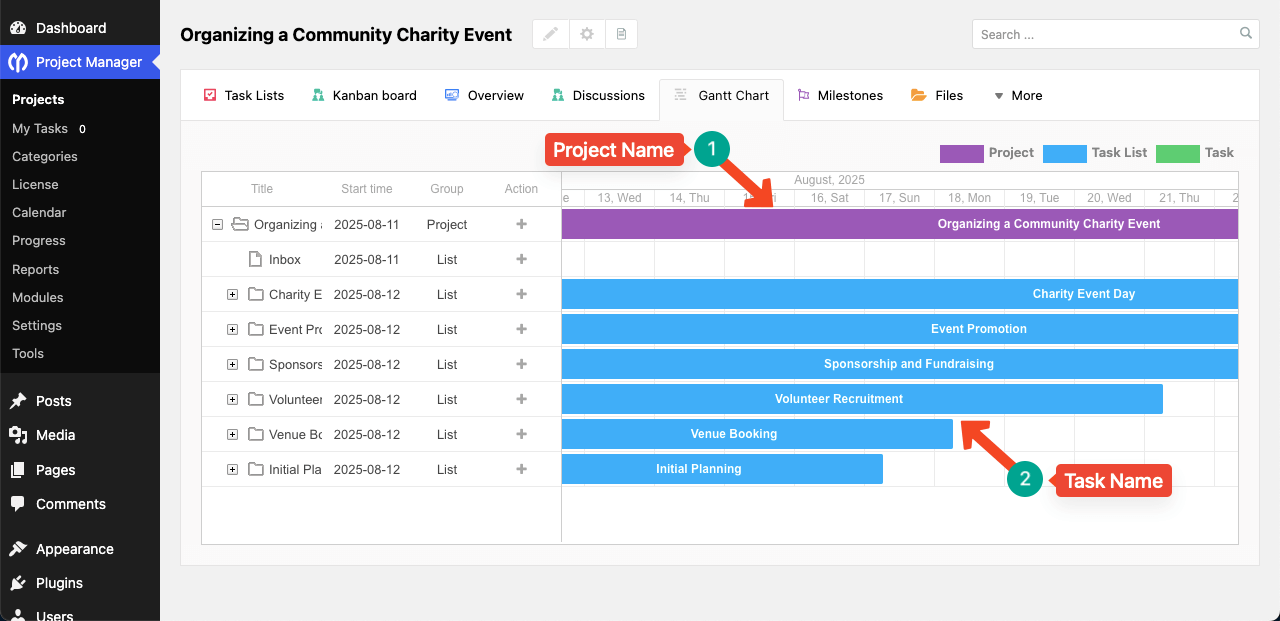Expand the Venue Booking list node

point(232,434)
